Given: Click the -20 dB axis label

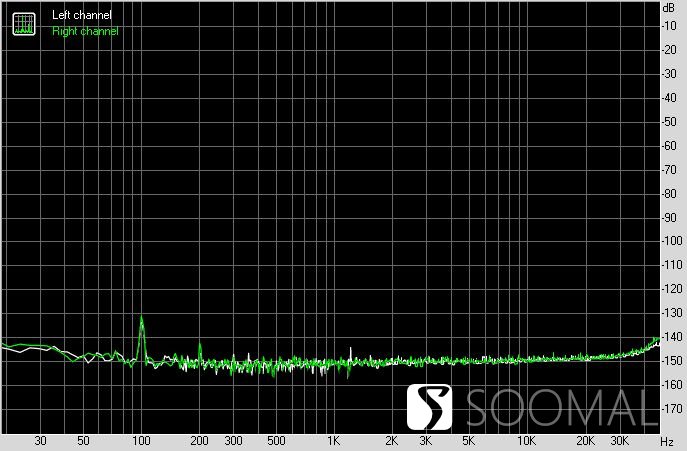Looking at the screenshot, I should [x=671, y=50].
